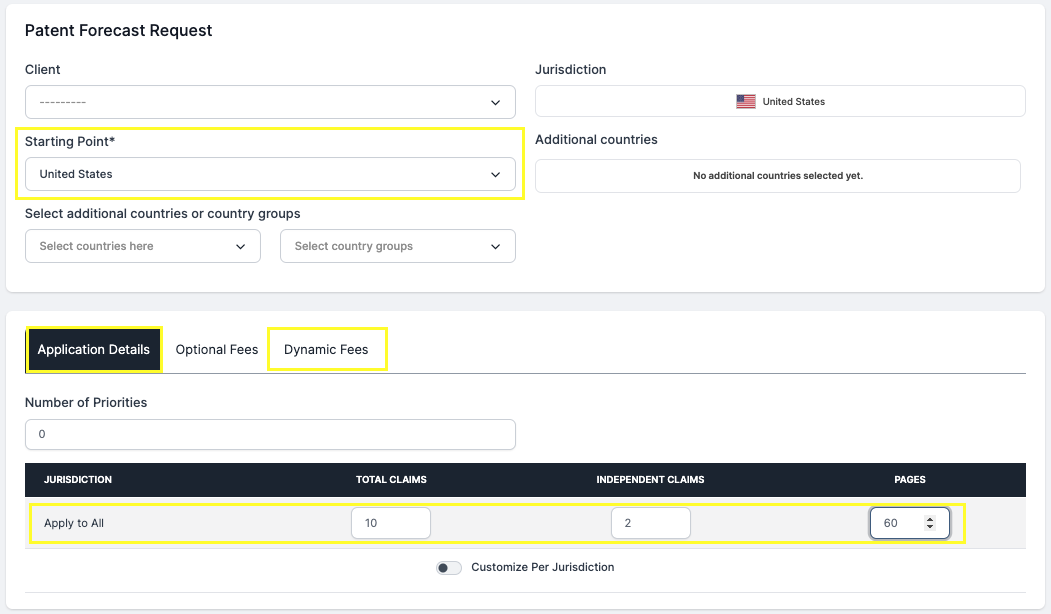Image resolution: width=1051 pixels, height=614 pixels.
Task: Click the Select countries here chevron
Action: (x=240, y=246)
